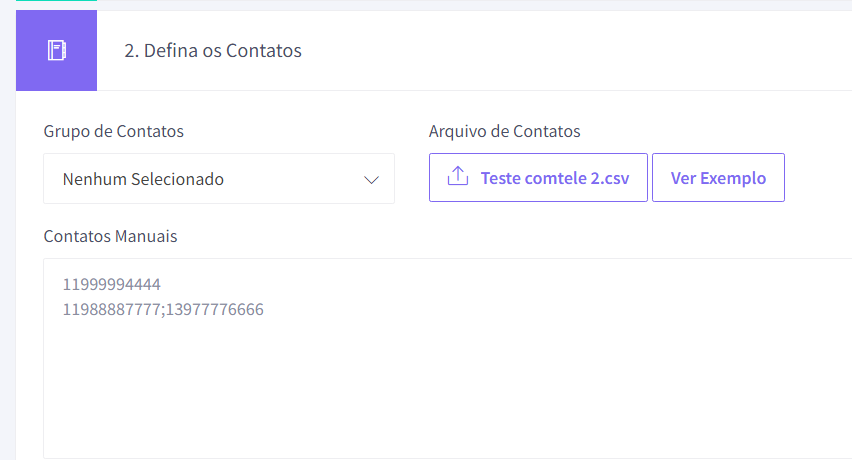Click the contacts notebook icon in purple header
The image size is (852, 460).
click(57, 51)
